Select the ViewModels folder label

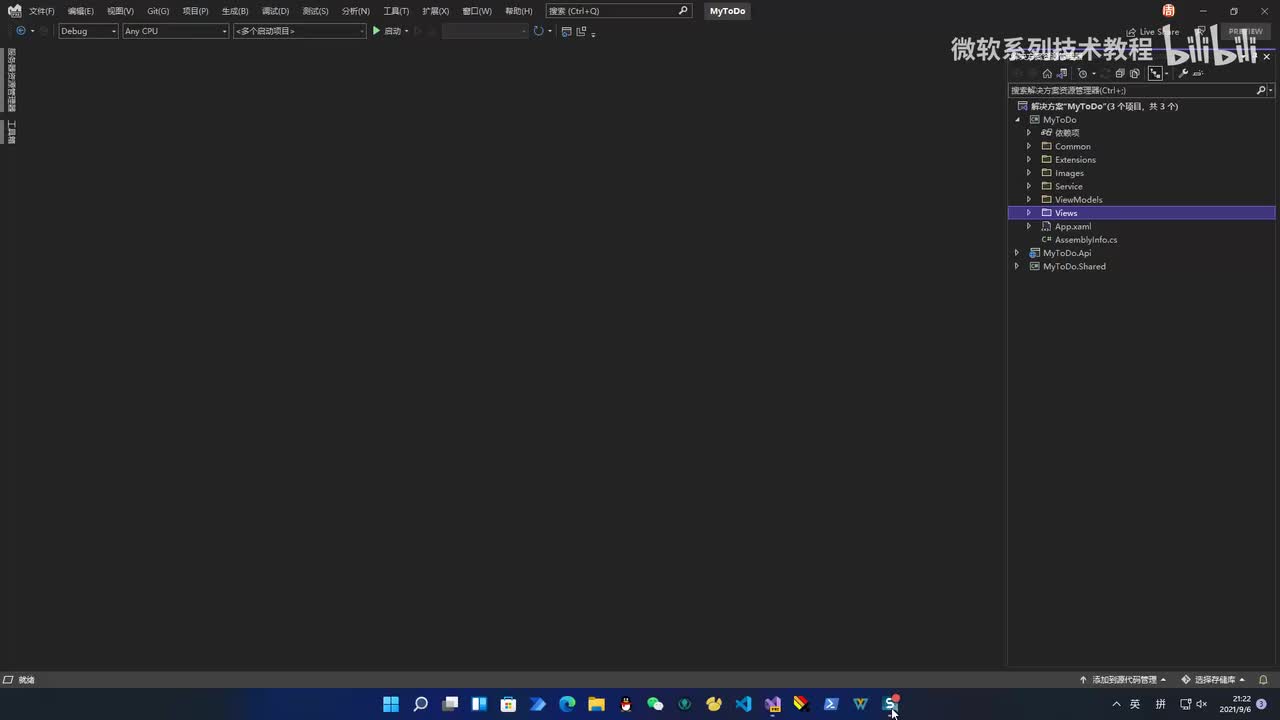1079,200
